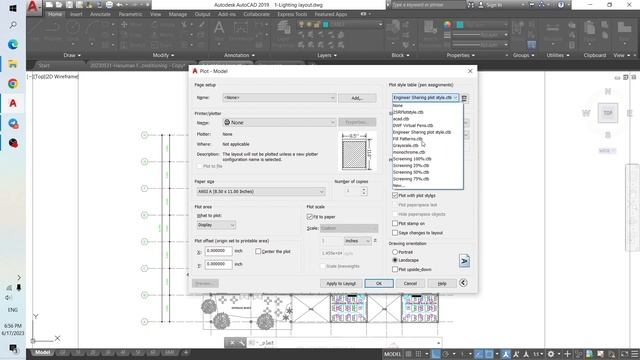
Task: Expand the Modify panel flyout
Action: click(163, 55)
